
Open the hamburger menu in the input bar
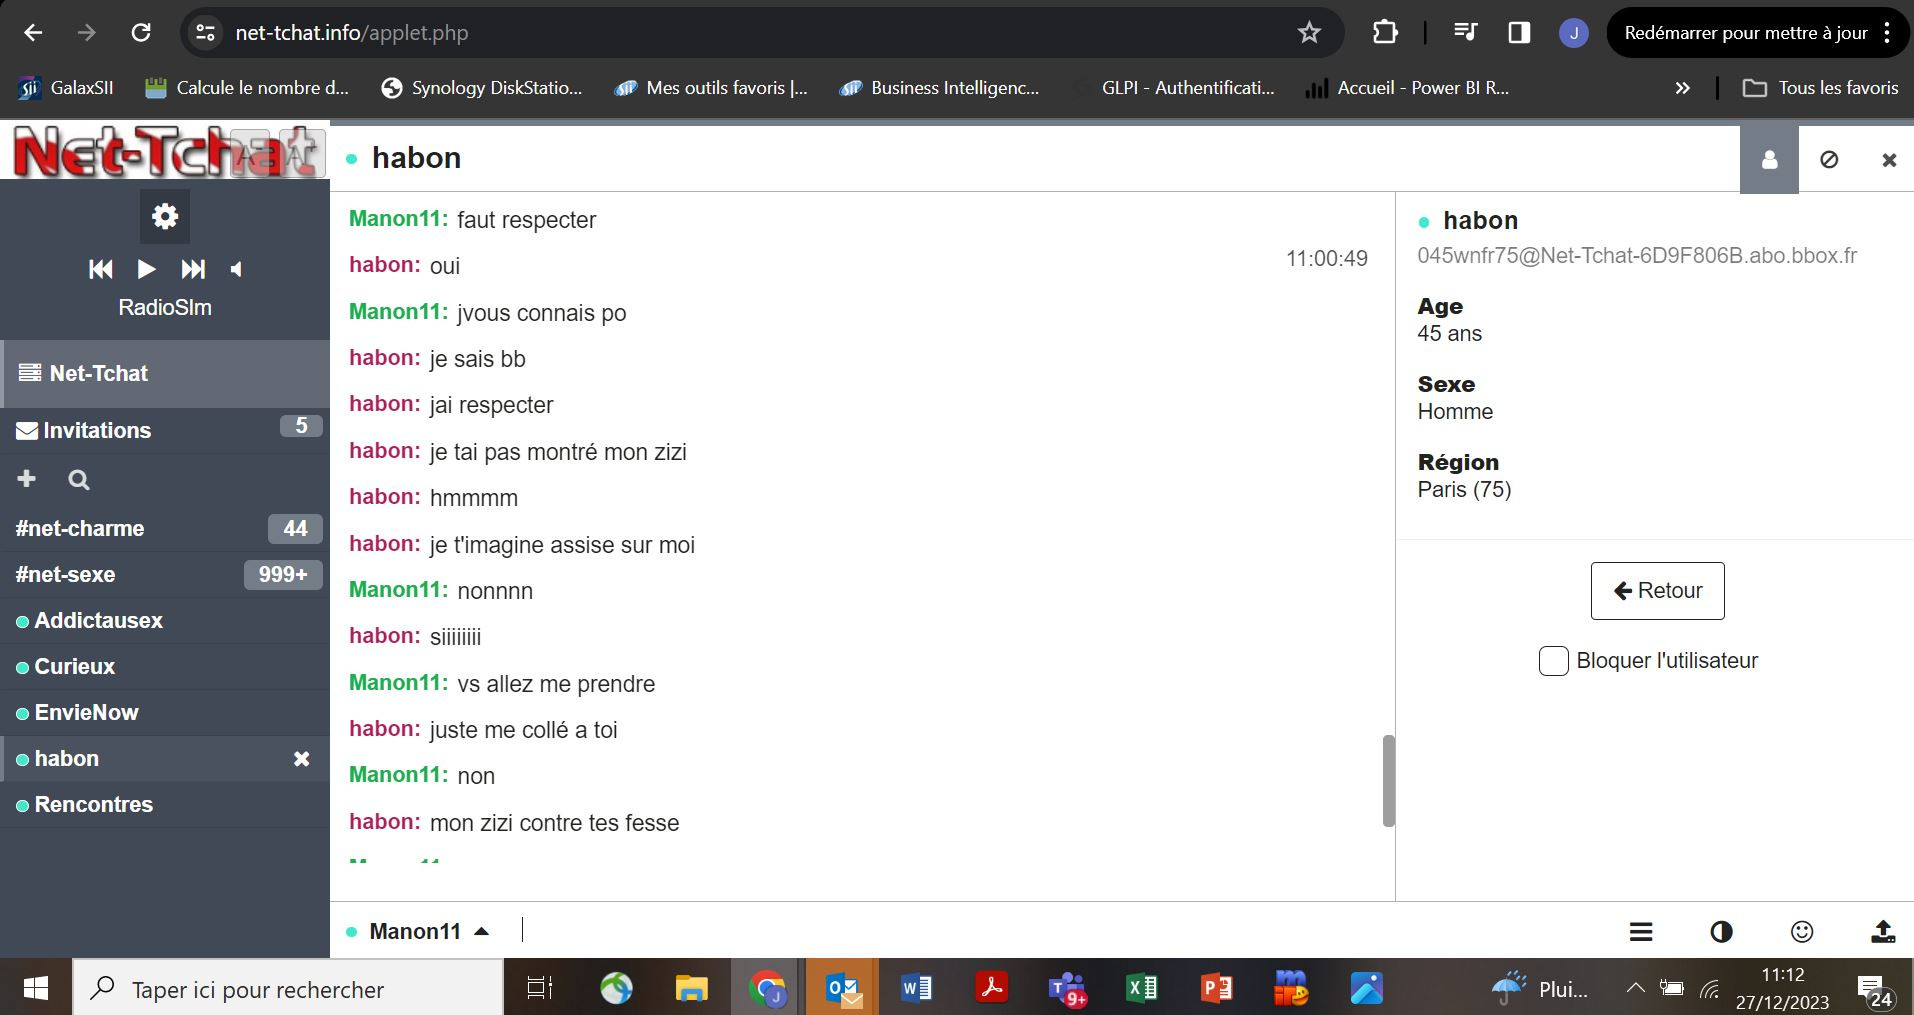tap(1641, 932)
